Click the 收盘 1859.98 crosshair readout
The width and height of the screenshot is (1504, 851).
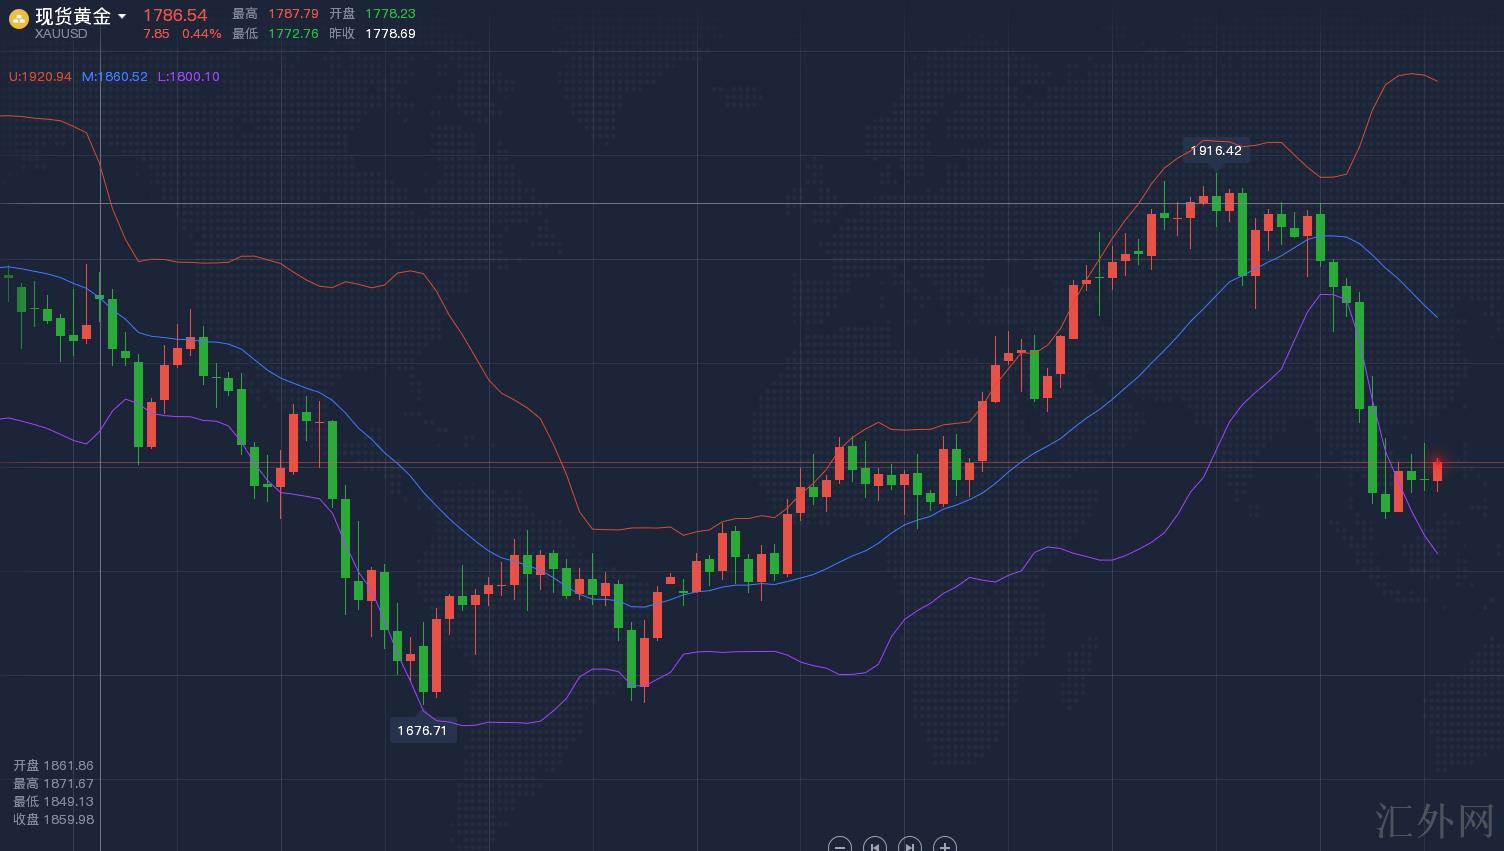53,820
